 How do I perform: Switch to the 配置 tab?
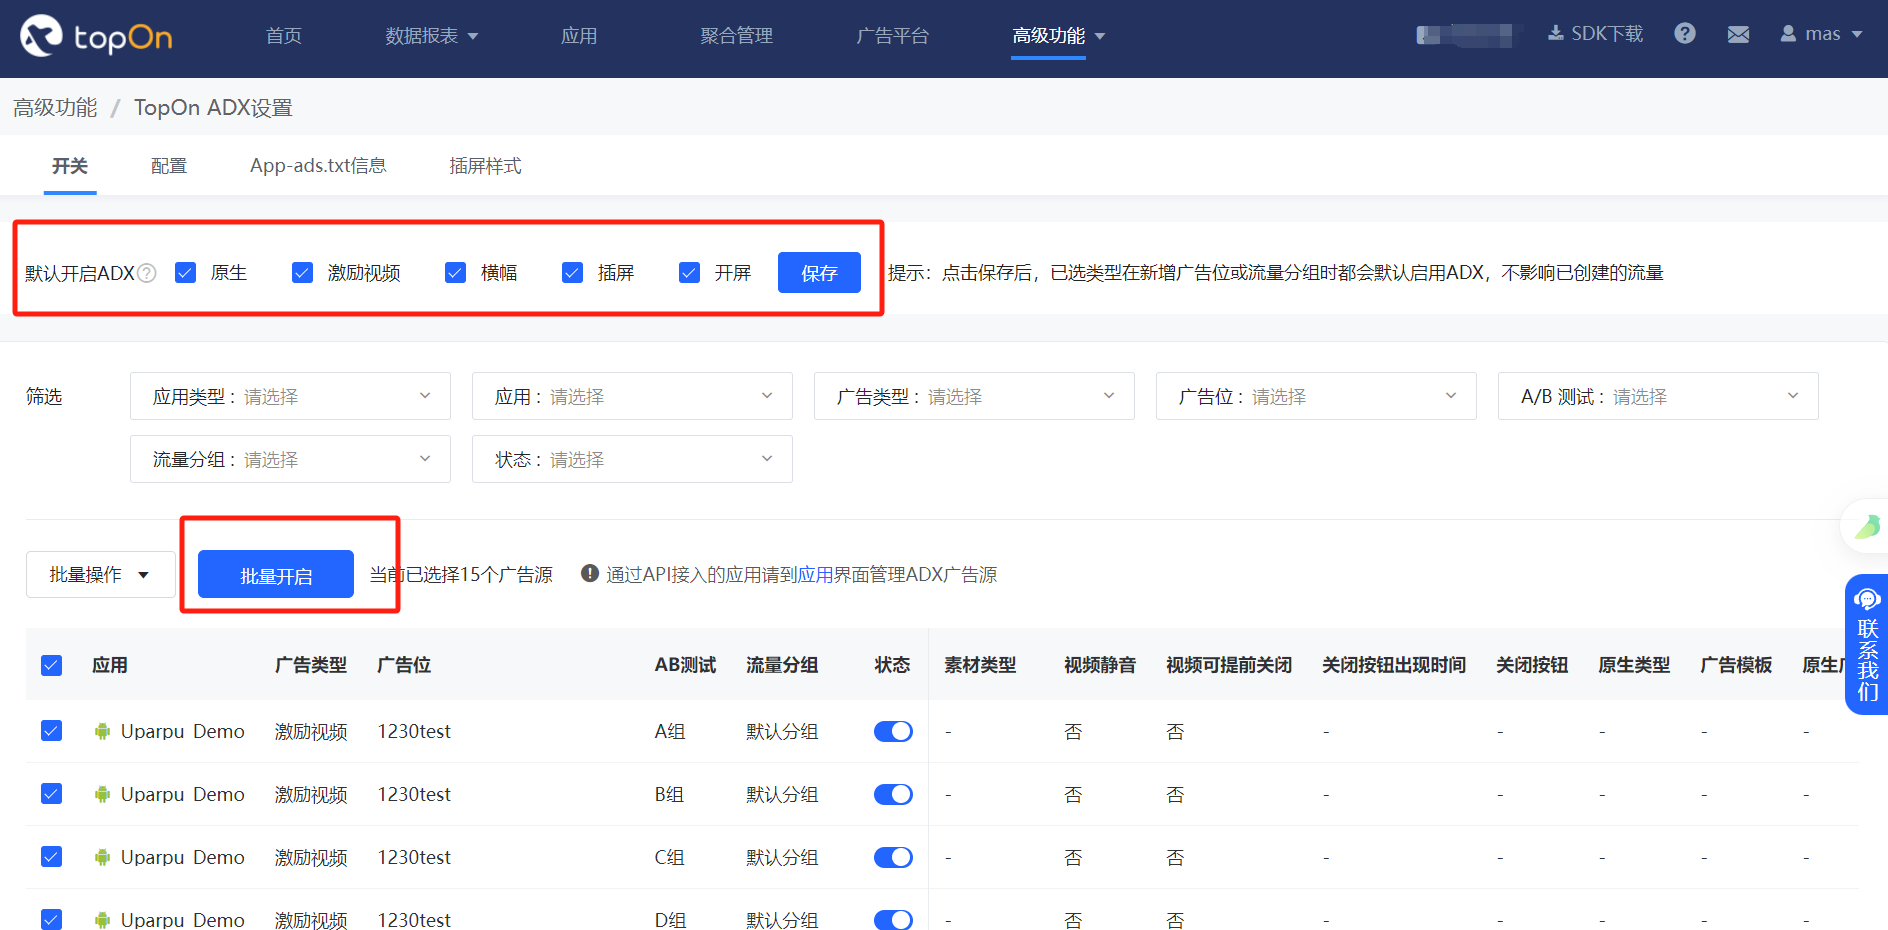(168, 165)
